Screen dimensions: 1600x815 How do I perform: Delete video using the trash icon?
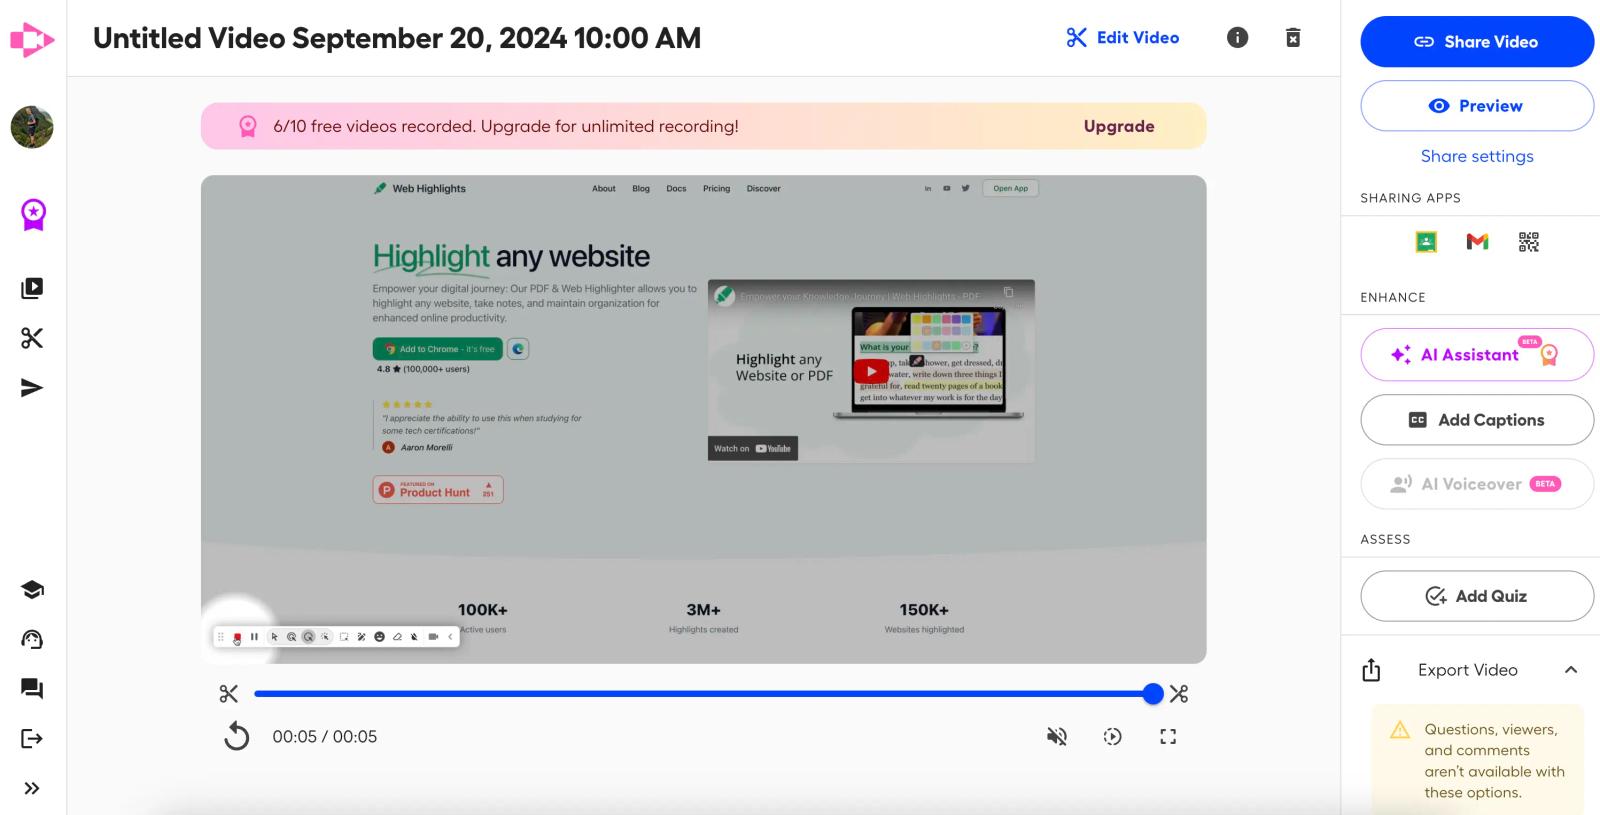click(x=1293, y=38)
